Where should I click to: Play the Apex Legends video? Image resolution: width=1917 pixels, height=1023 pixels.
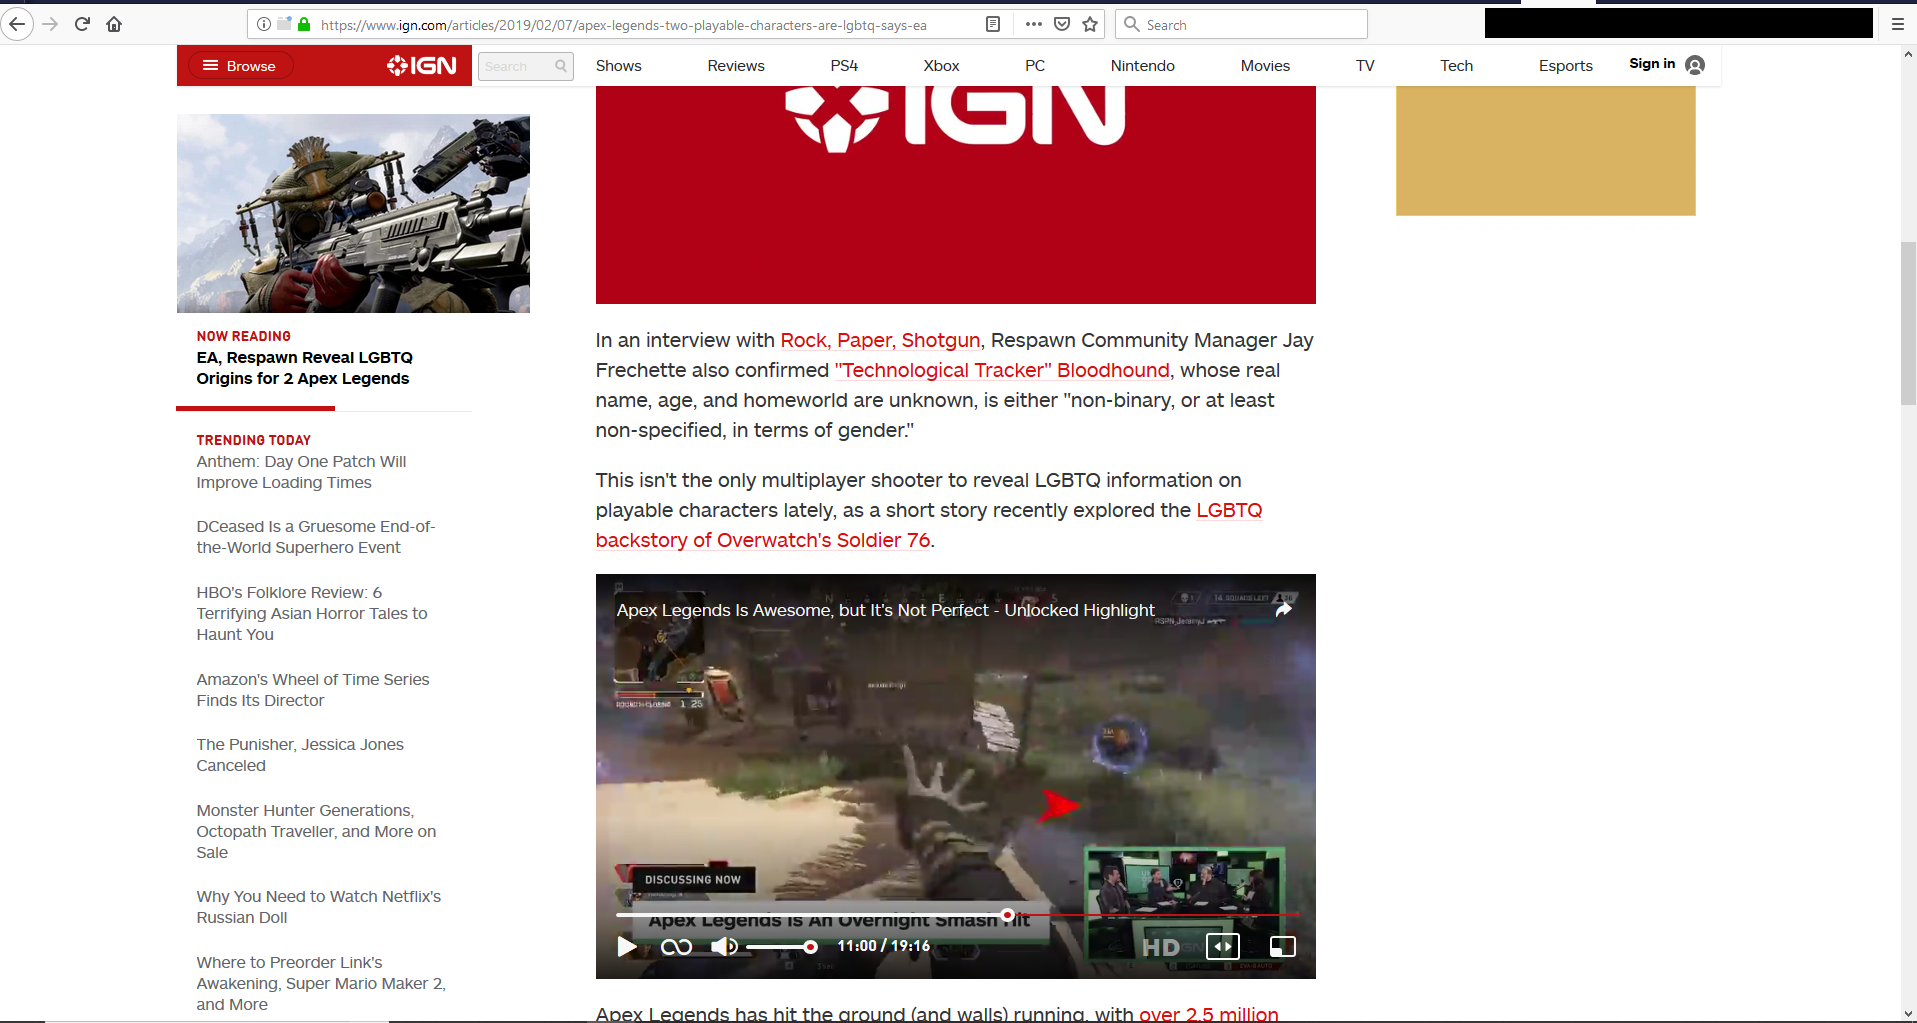click(627, 946)
